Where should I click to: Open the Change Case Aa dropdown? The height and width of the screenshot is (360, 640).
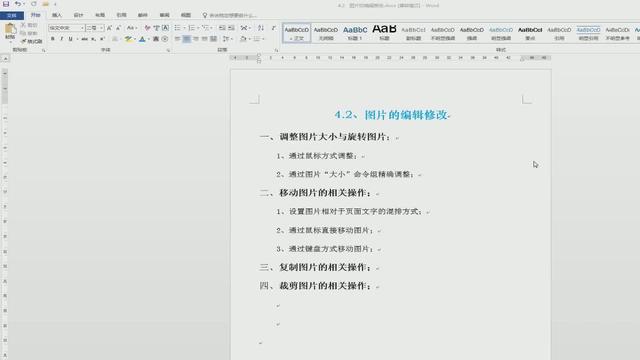(x=132, y=28)
